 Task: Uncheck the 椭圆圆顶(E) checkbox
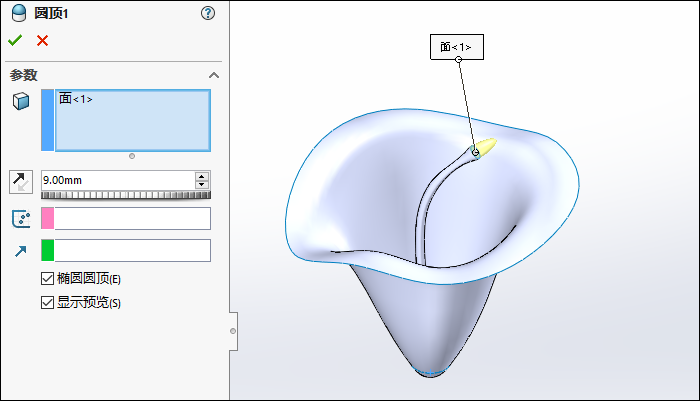coord(47,279)
